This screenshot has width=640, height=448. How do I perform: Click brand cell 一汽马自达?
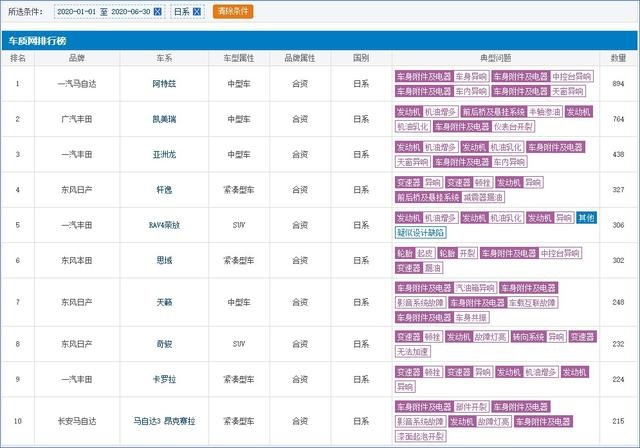(77, 84)
